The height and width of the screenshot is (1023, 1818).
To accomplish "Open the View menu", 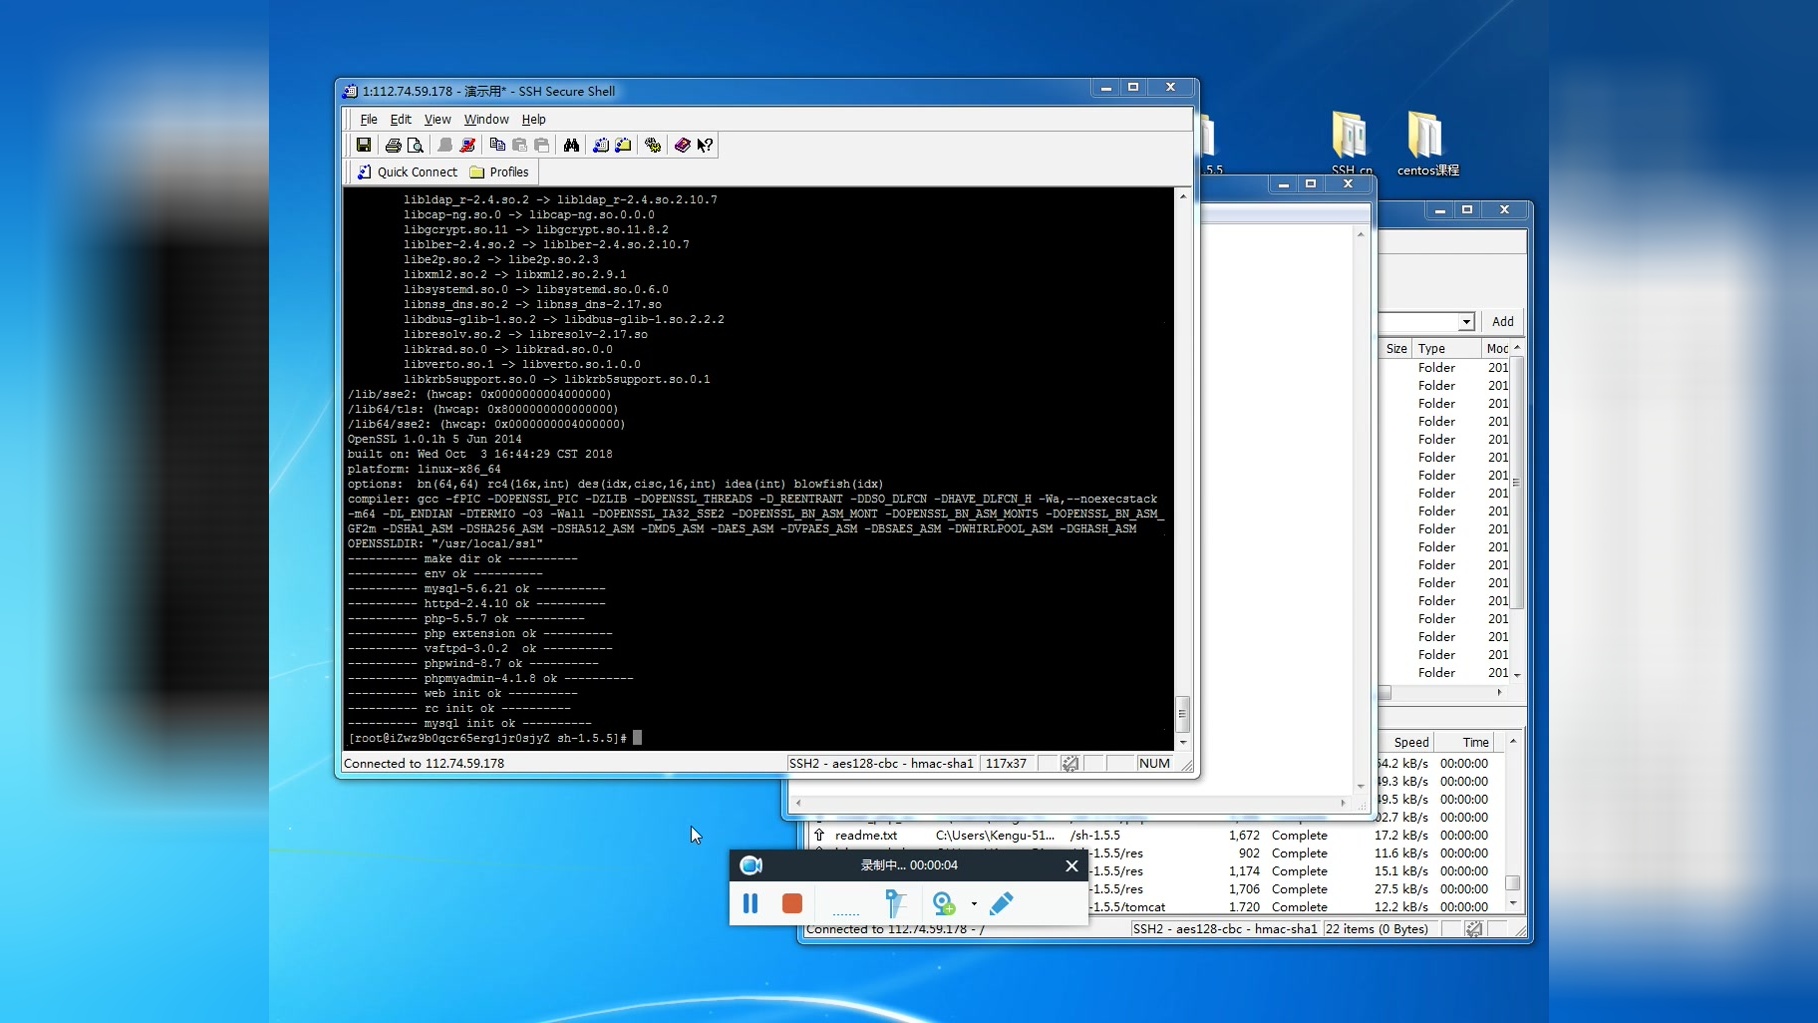I will tap(437, 119).
